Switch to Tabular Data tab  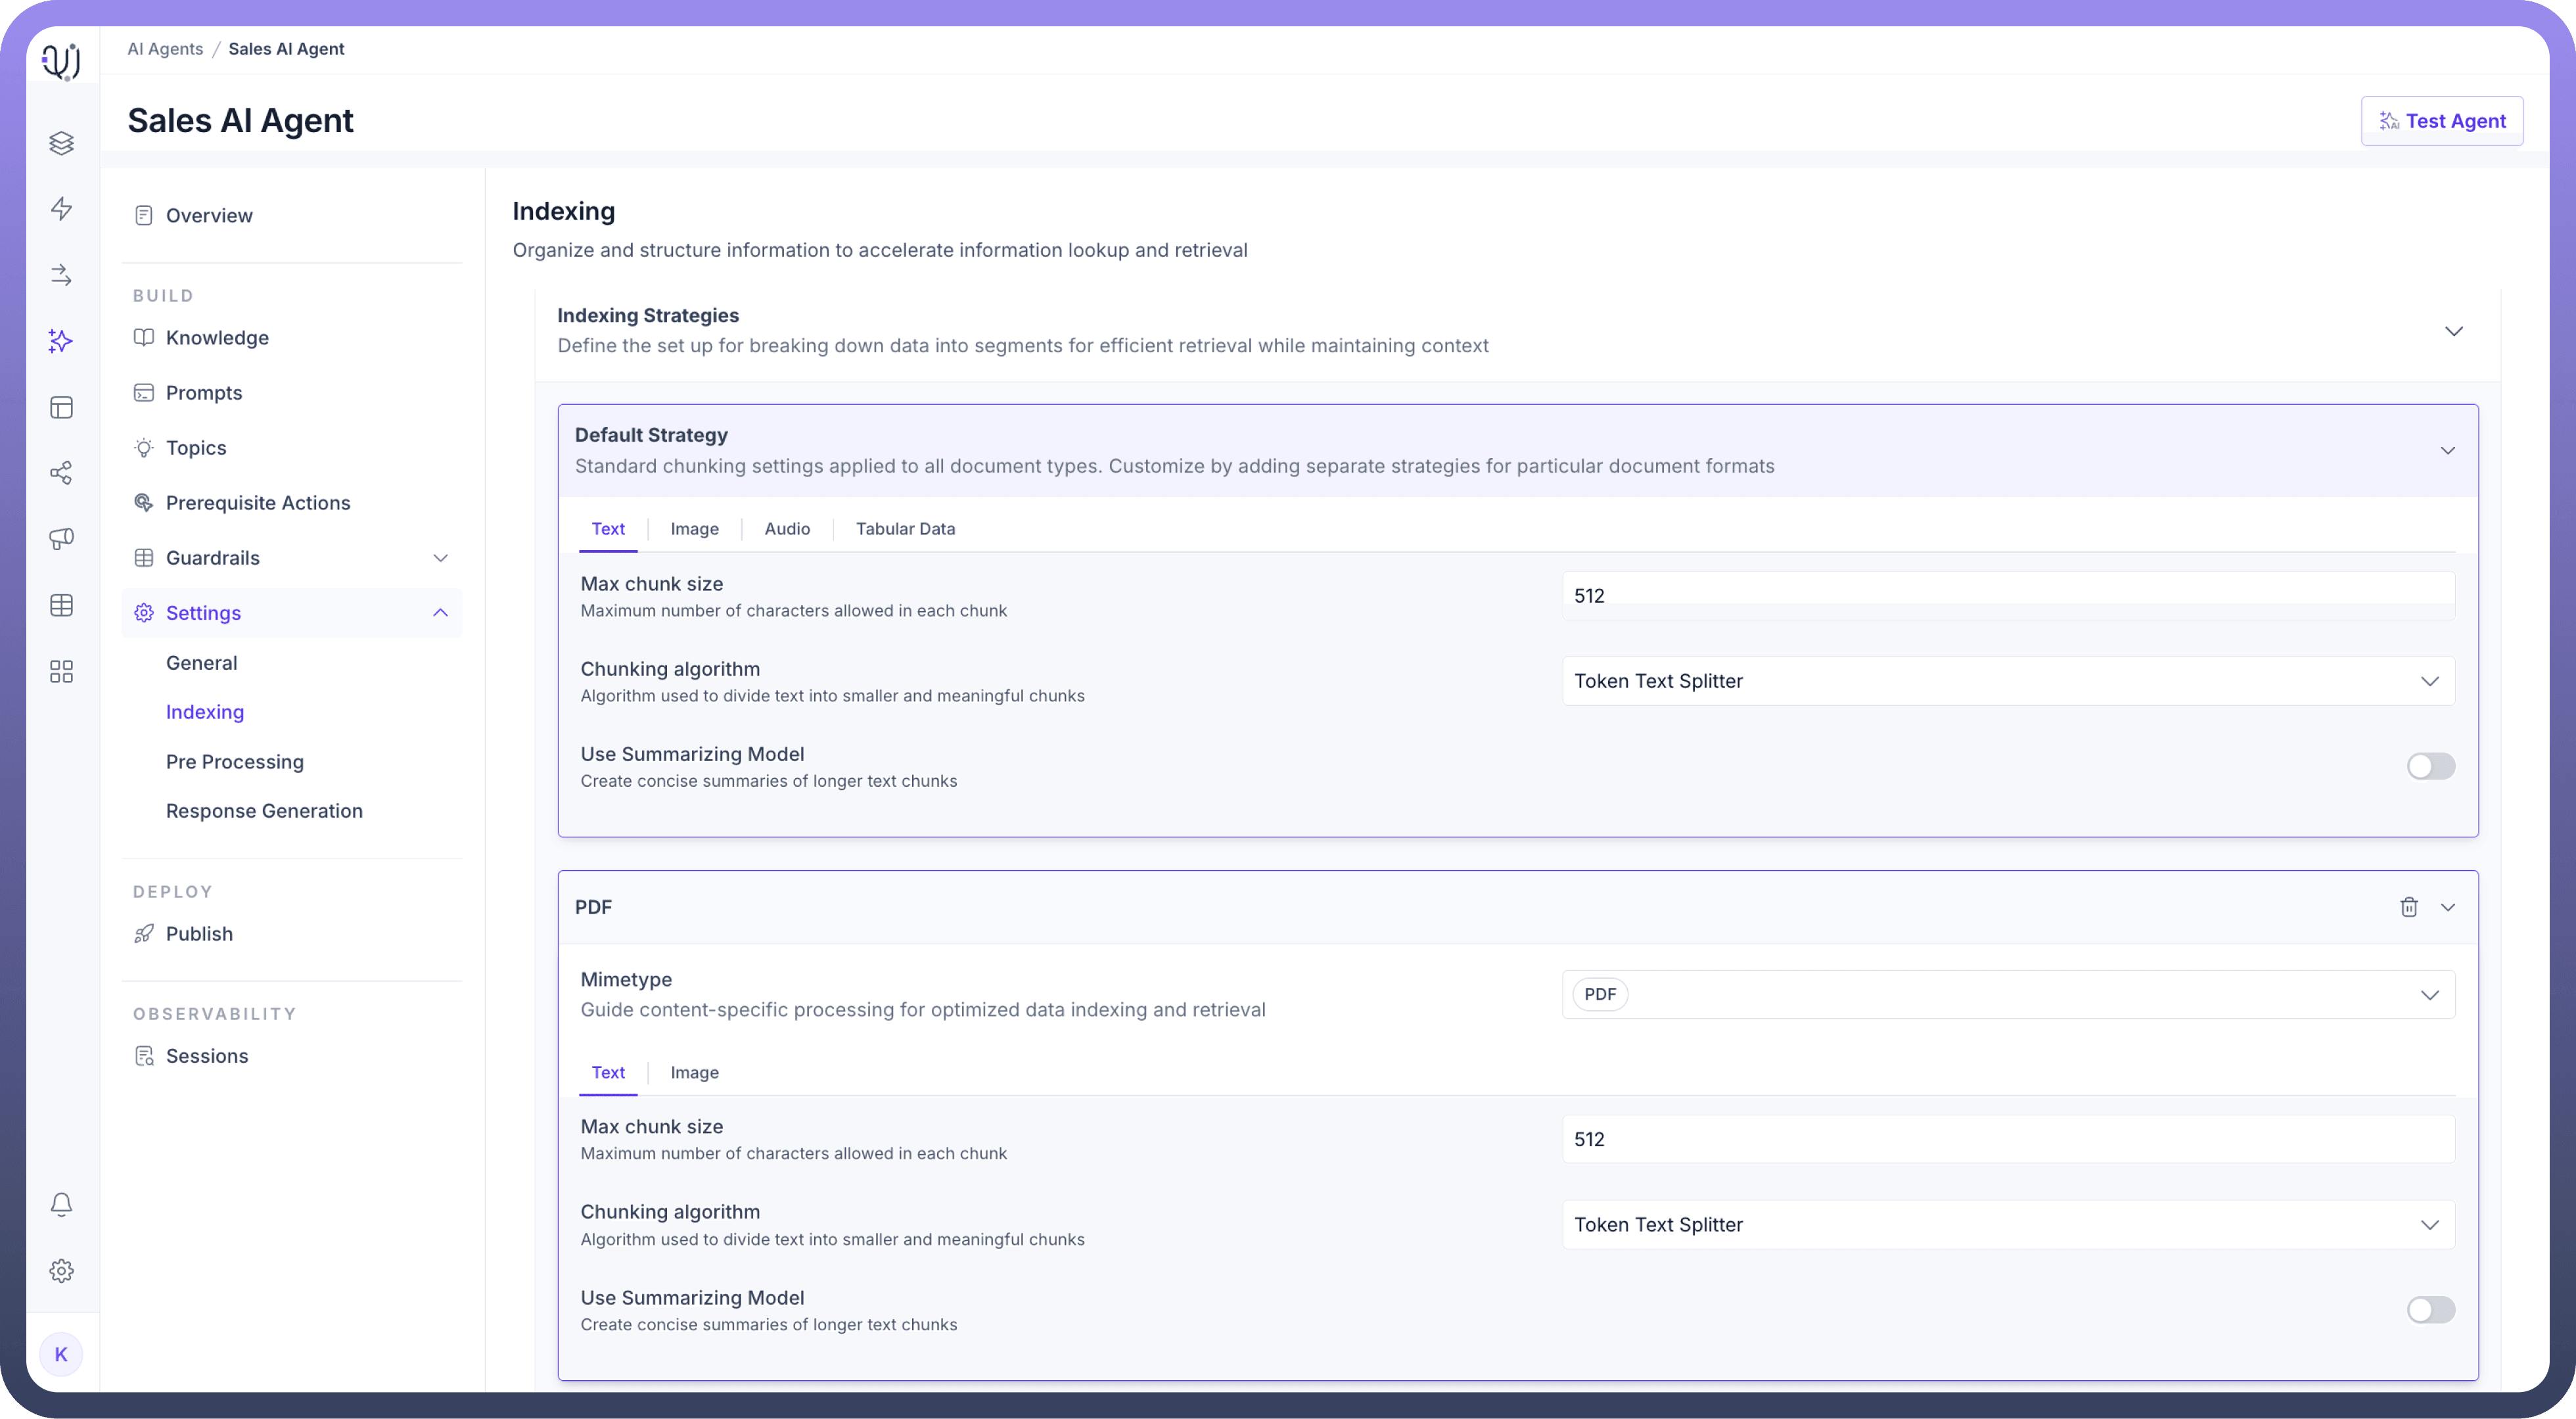pyautogui.click(x=905, y=529)
